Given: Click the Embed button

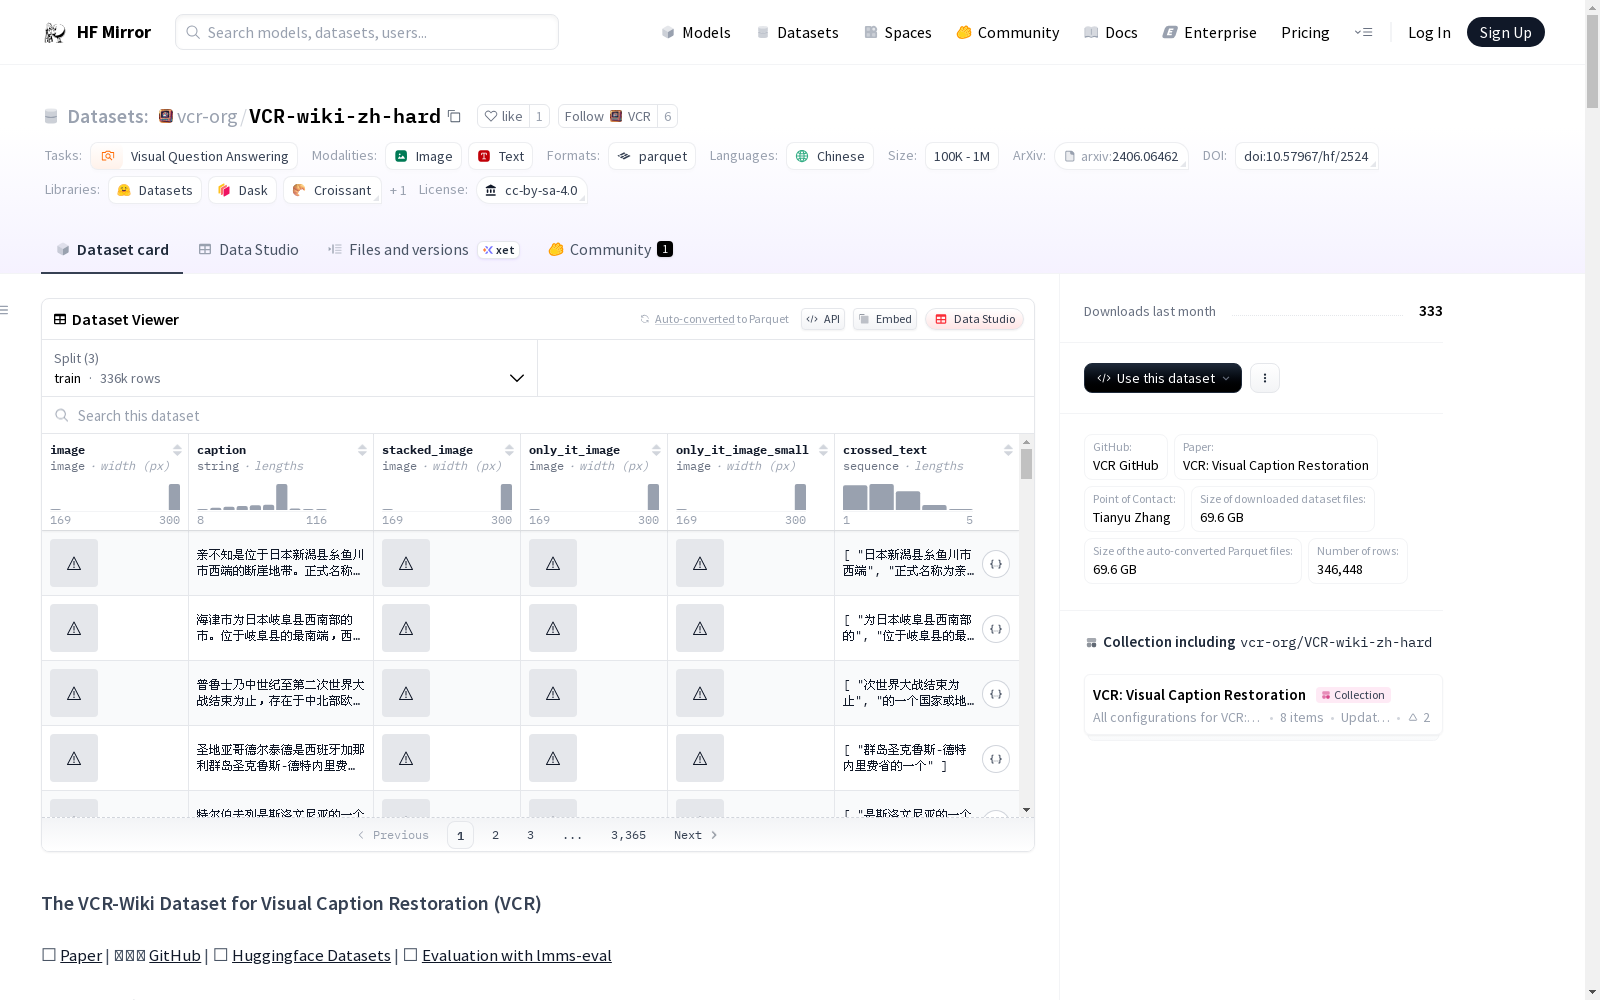Looking at the screenshot, I should (x=885, y=319).
